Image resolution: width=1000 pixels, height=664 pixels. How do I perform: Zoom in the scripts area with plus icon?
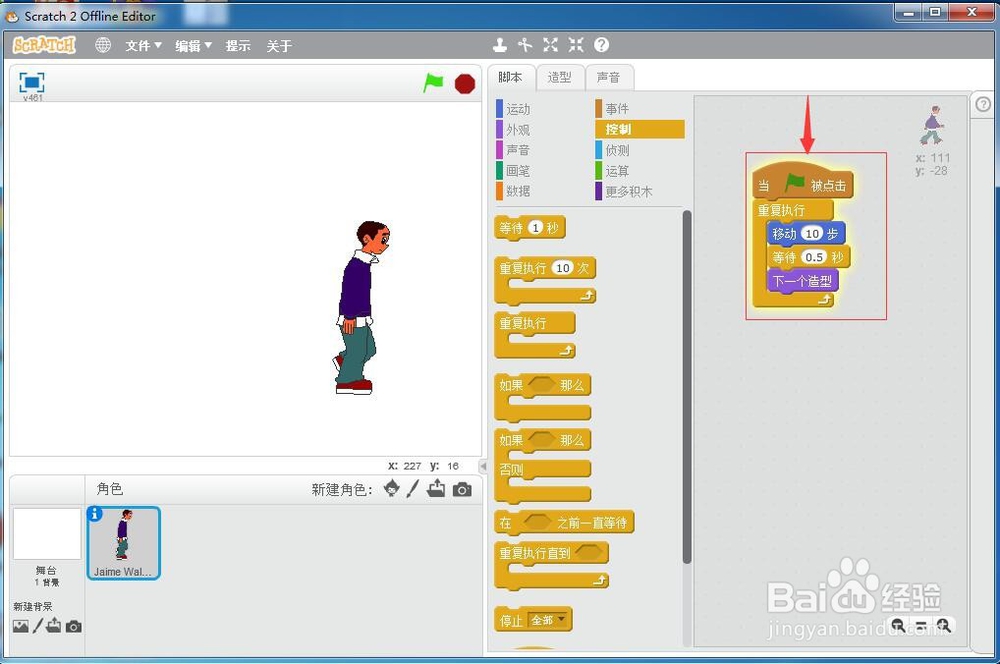point(943,625)
